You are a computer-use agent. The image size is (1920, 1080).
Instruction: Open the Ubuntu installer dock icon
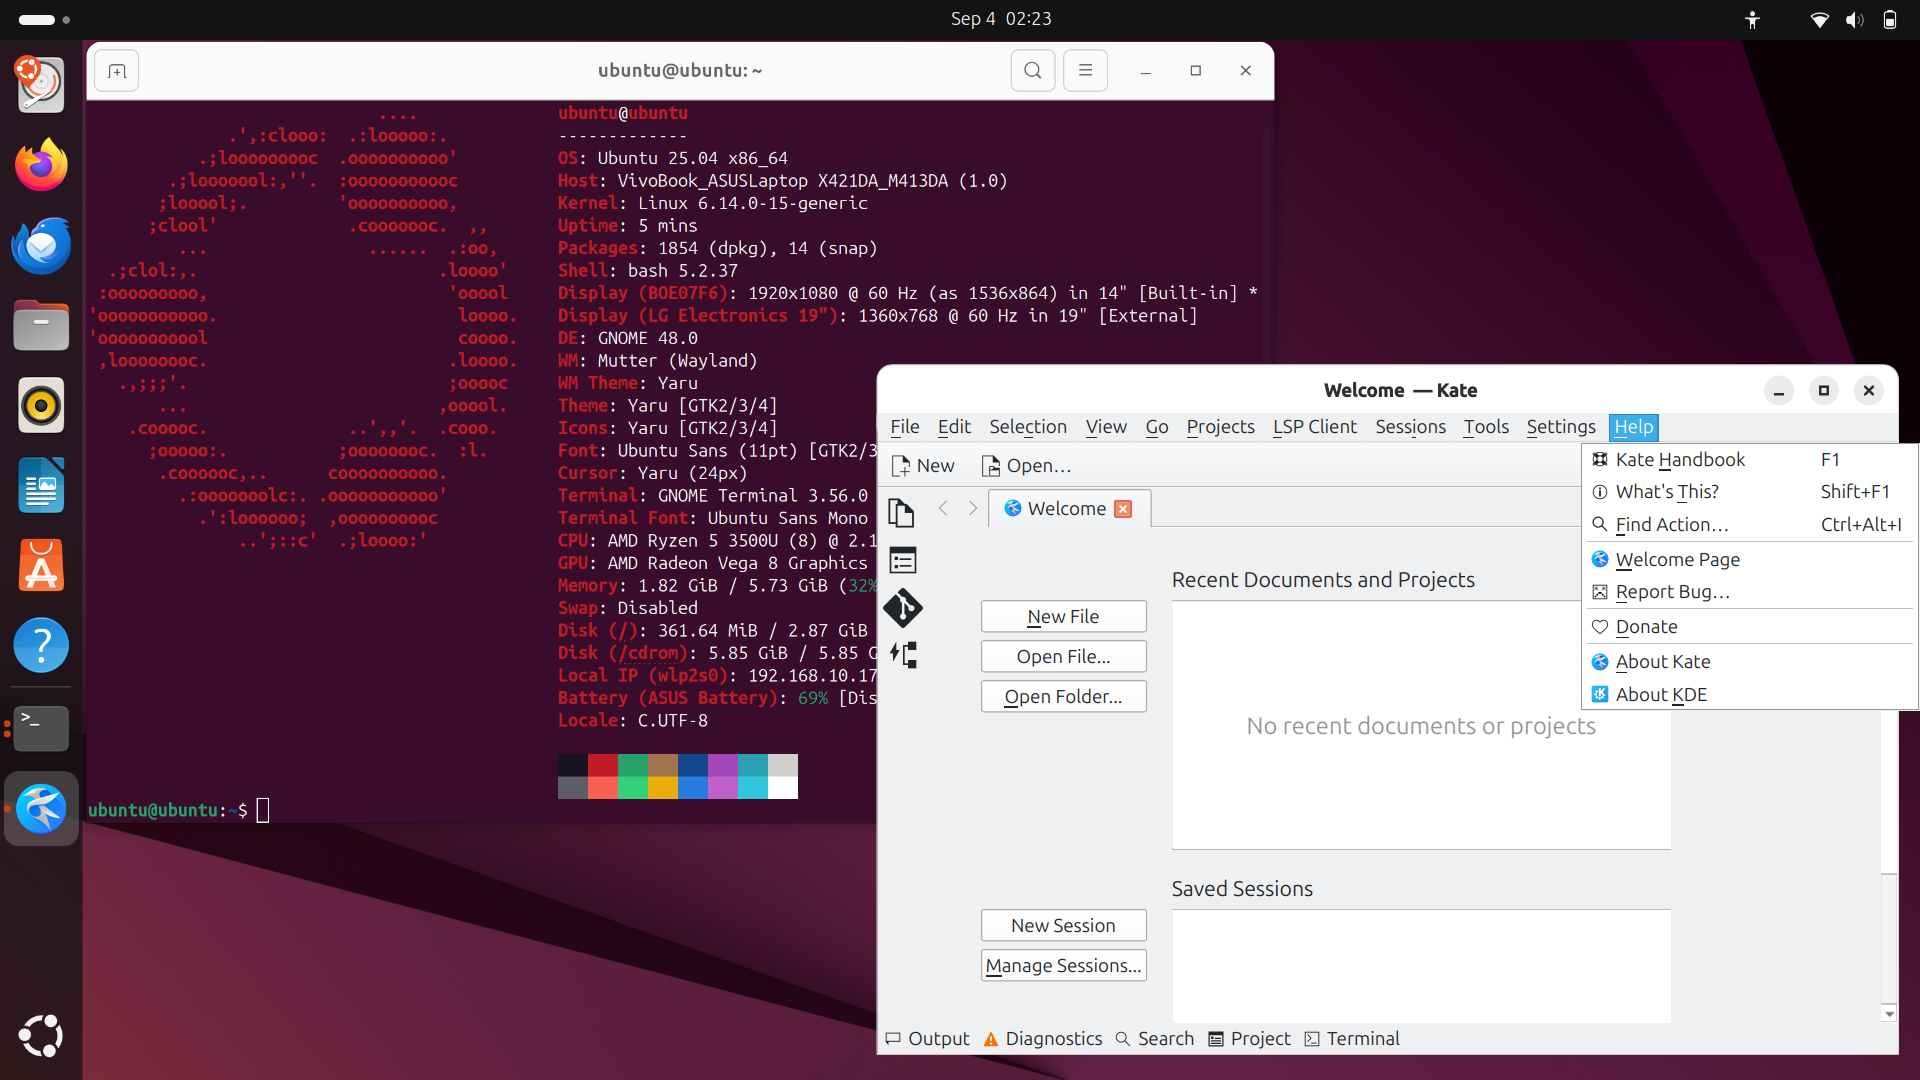[x=41, y=85]
